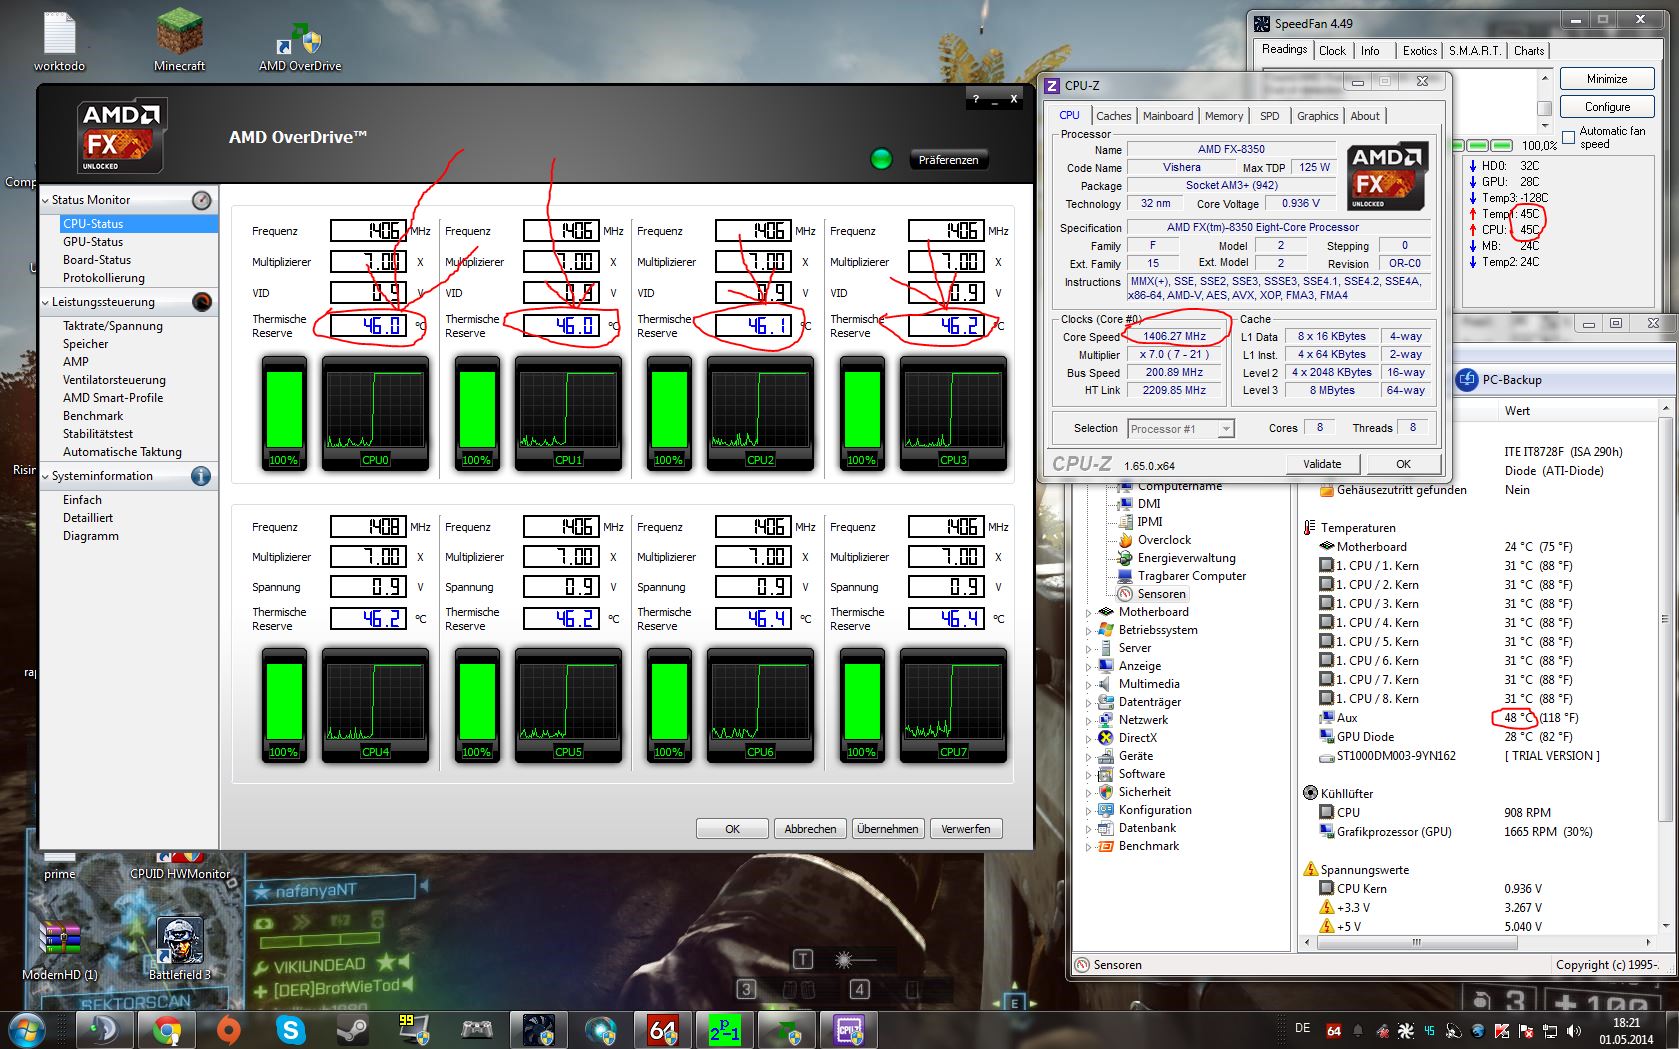Click the Wert column header in AIDA64
Screen dimensions: 1679x1049
(1517, 411)
